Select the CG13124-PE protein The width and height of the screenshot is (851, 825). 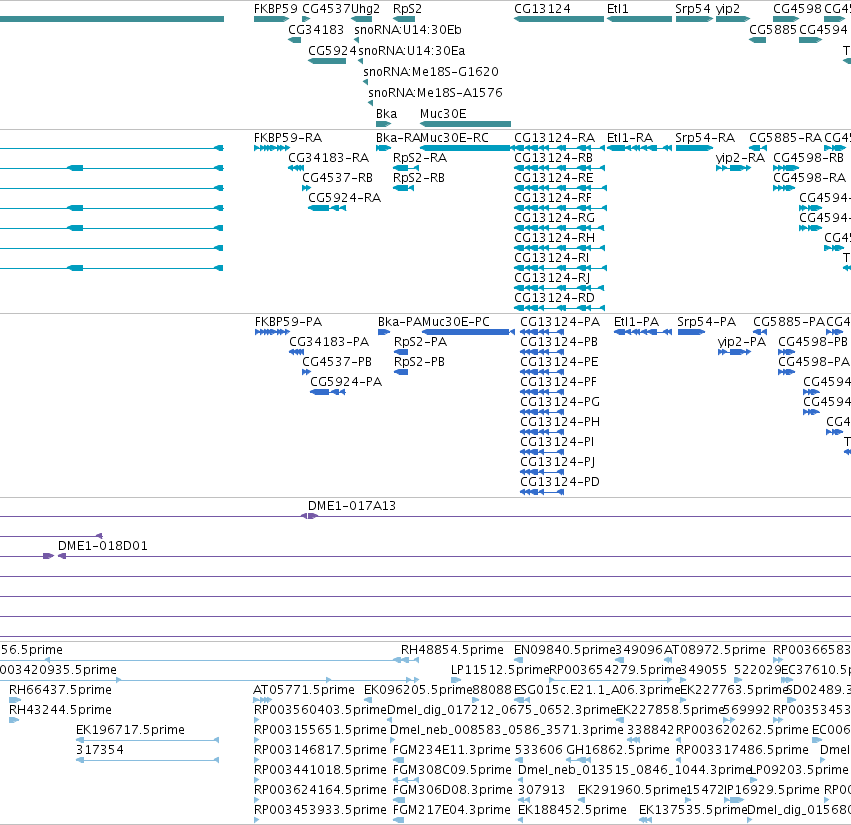pyautogui.click(x=559, y=362)
